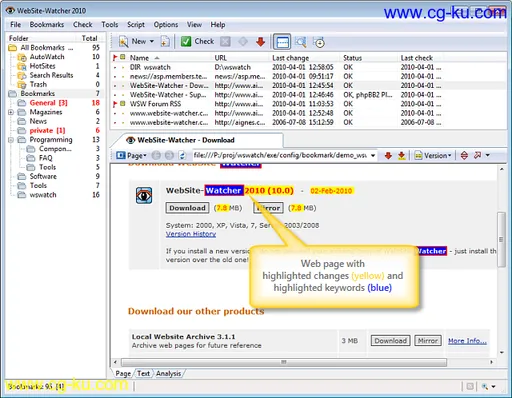Click the red arrow with yellow highlight icon

coord(401,156)
